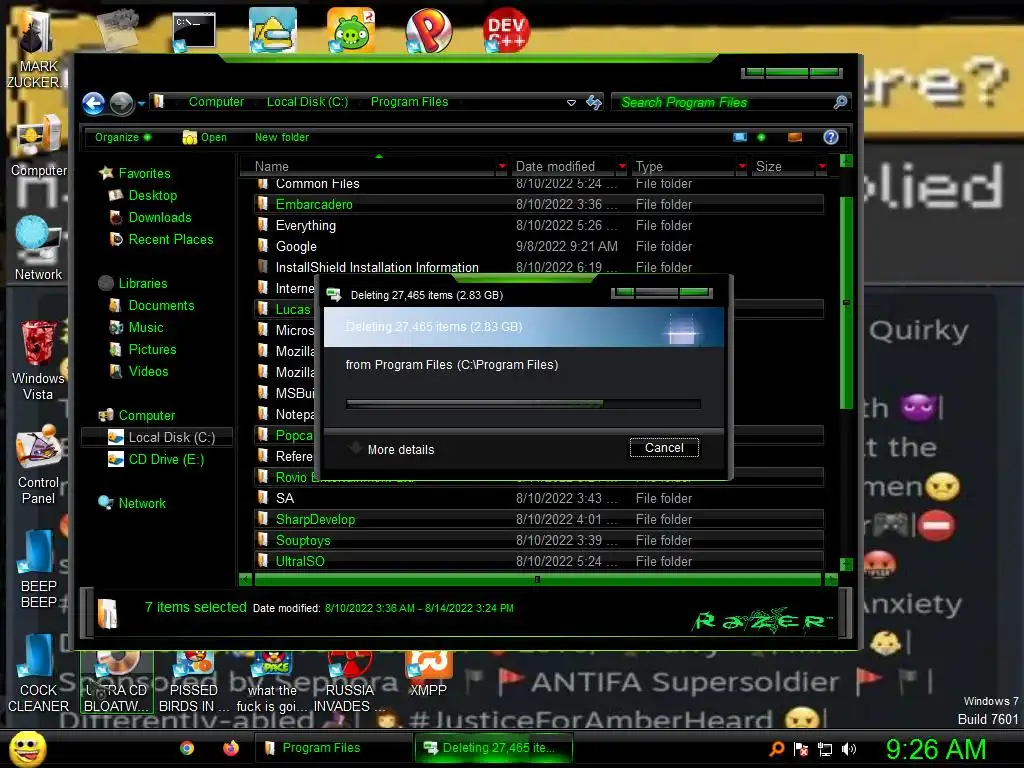Open the Organize menu

pyautogui.click(x=123, y=137)
